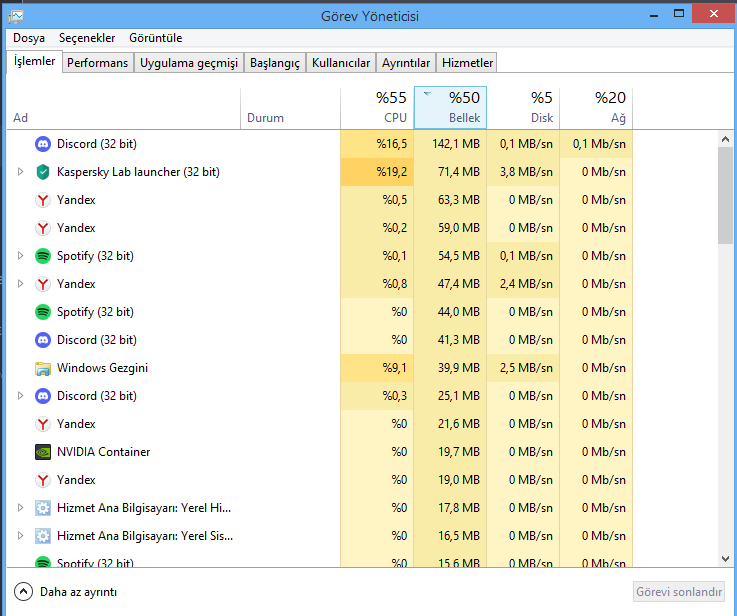This screenshot has width=737, height=616.
Task: Click the %16,5 CPU value for Discord
Action: pyautogui.click(x=392, y=144)
